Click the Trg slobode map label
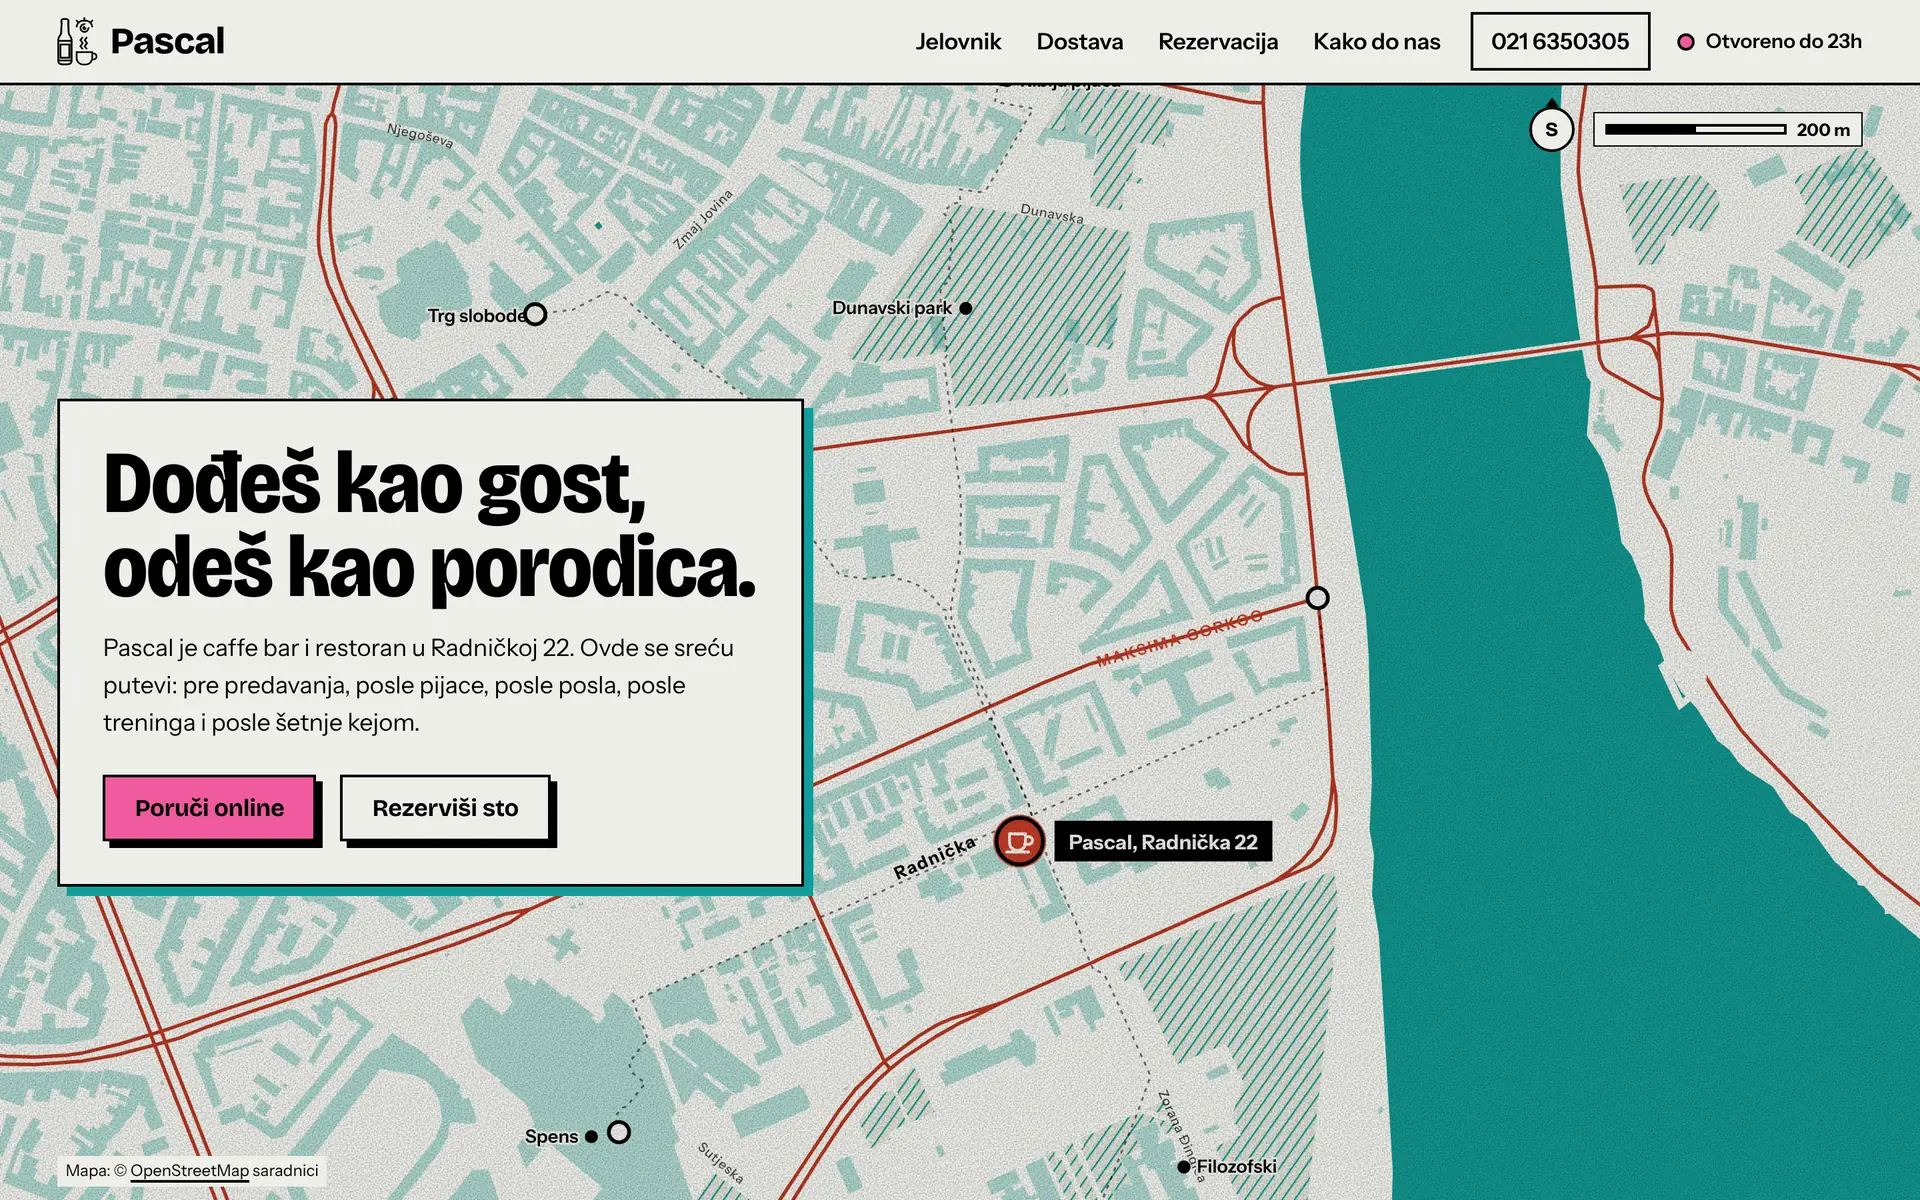Screen dimensions: 1920x1200 (x=476, y=316)
